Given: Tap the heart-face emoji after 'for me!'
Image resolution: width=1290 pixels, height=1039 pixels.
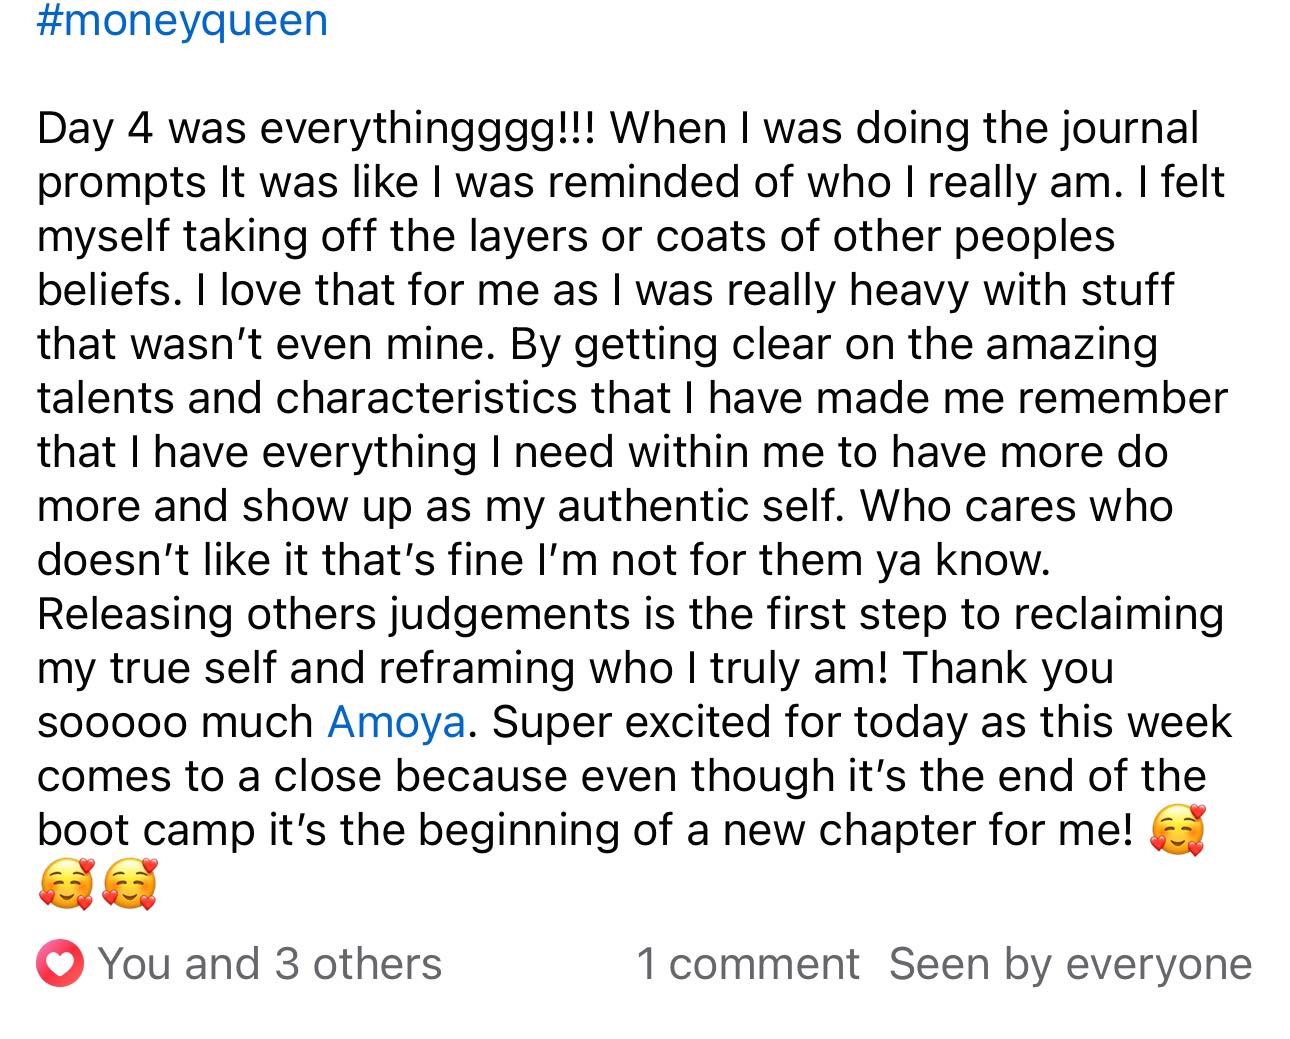Looking at the screenshot, I should click(1178, 831).
